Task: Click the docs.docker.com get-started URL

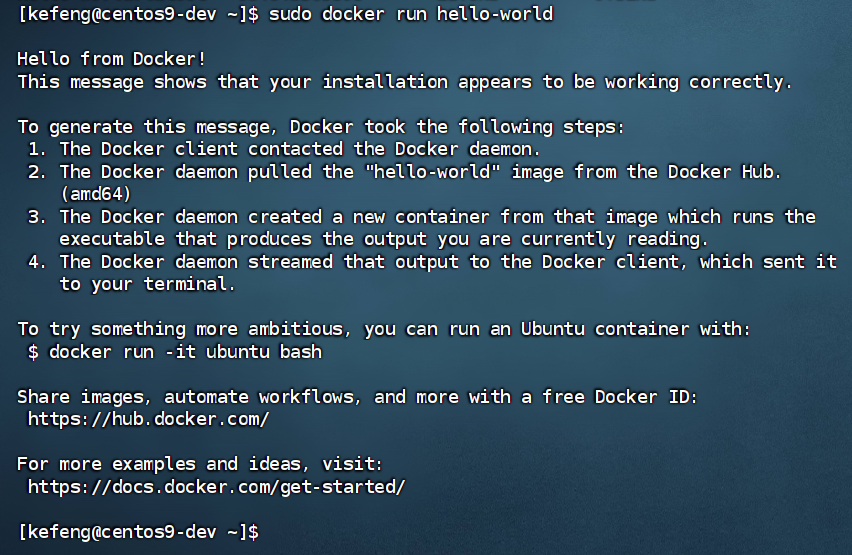Action: pos(216,487)
